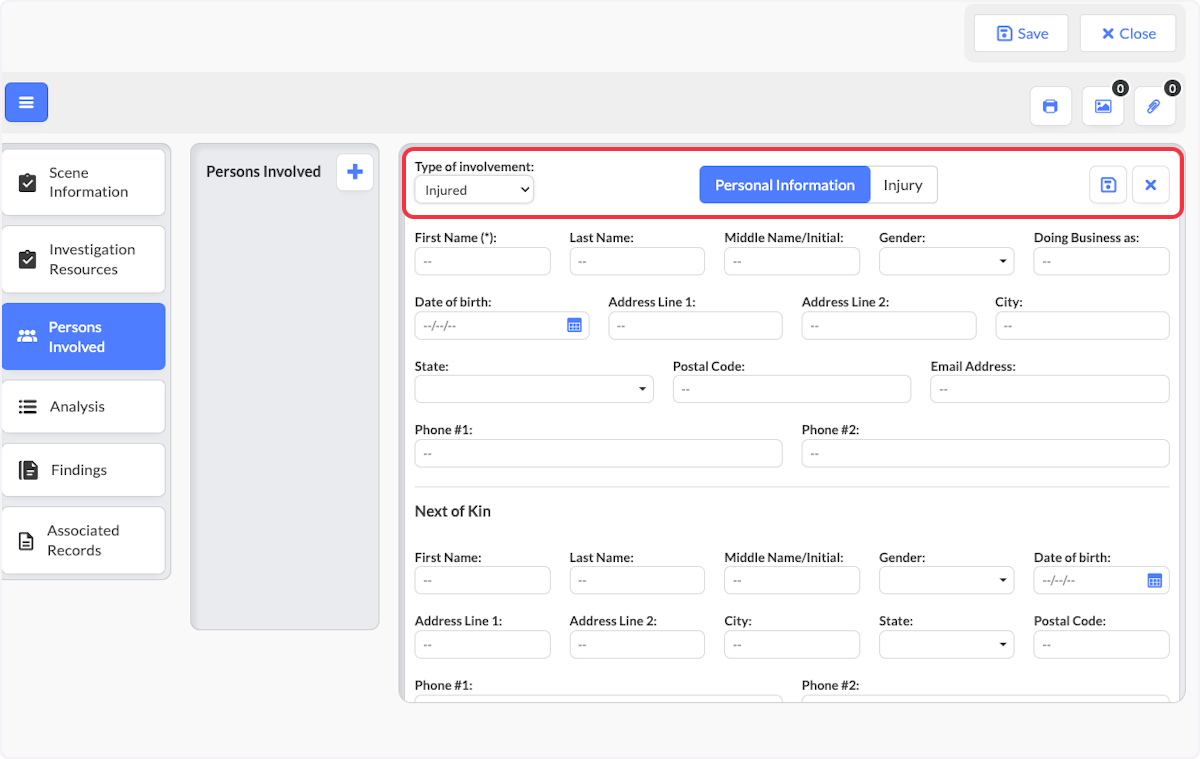The image size is (1200, 759).
Task: Click the person Phone #2 field
Action: click(985, 453)
